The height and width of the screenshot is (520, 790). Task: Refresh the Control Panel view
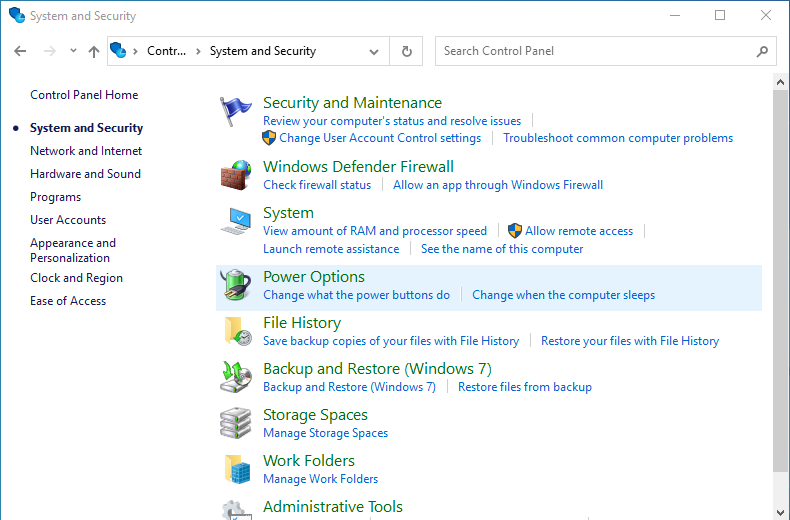(x=407, y=51)
